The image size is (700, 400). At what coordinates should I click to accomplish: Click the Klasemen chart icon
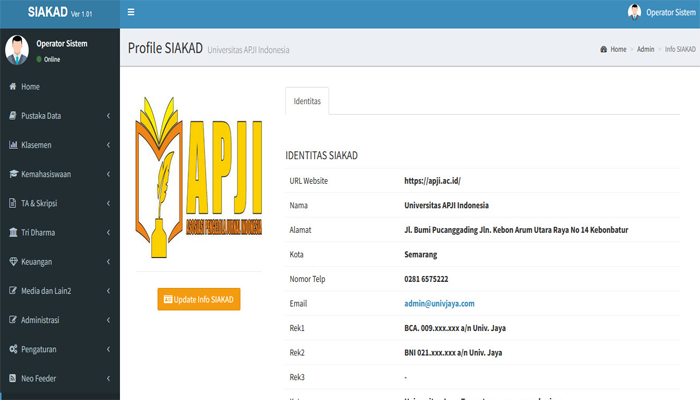12,145
